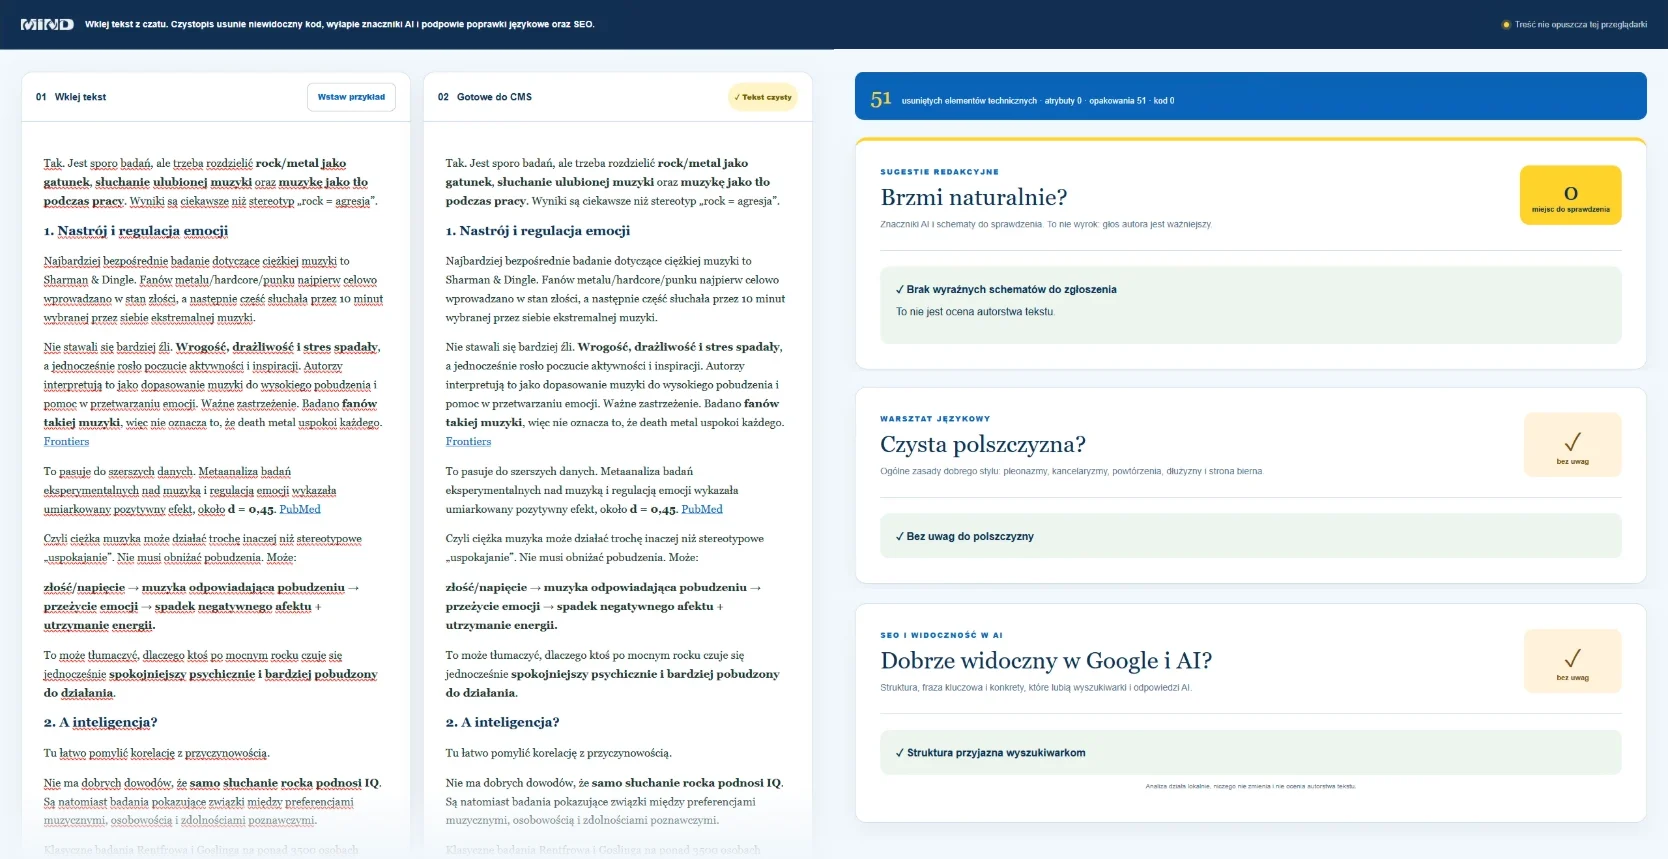Click the checkmark badge in Warsztat językowy card
The image size is (1668, 859).
tap(1572, 445)
